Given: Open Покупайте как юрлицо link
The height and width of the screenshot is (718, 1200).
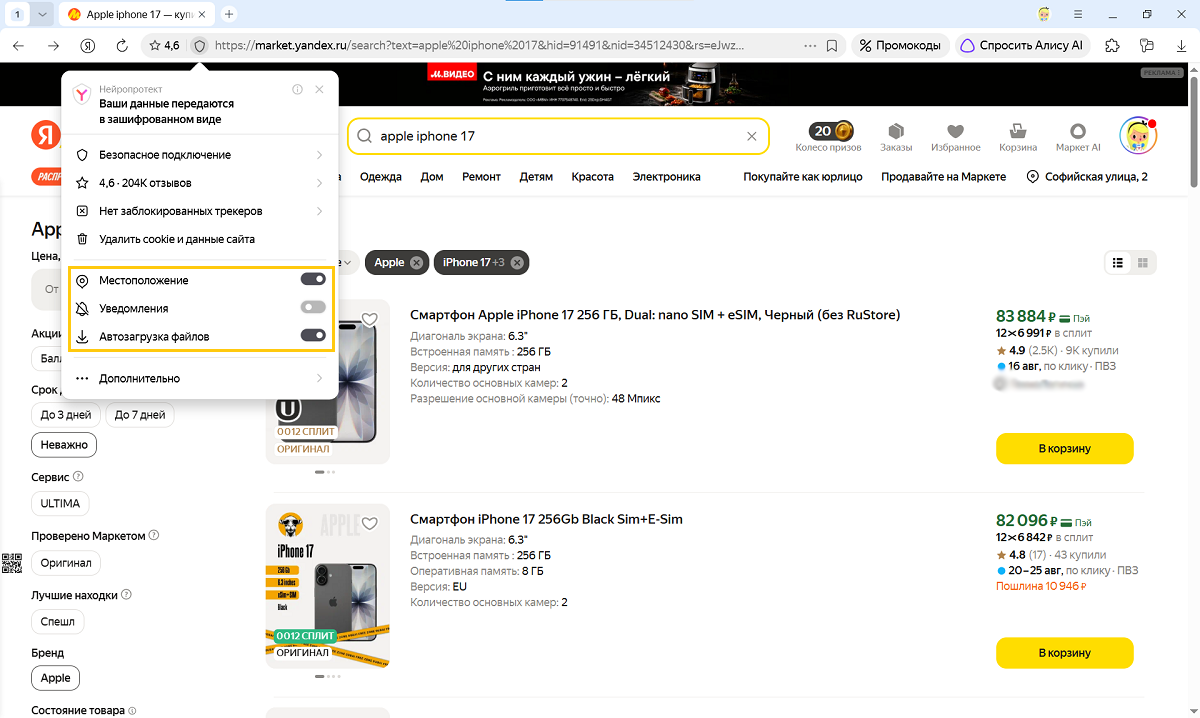Looking at the screenshot, I should pos(802,176).
